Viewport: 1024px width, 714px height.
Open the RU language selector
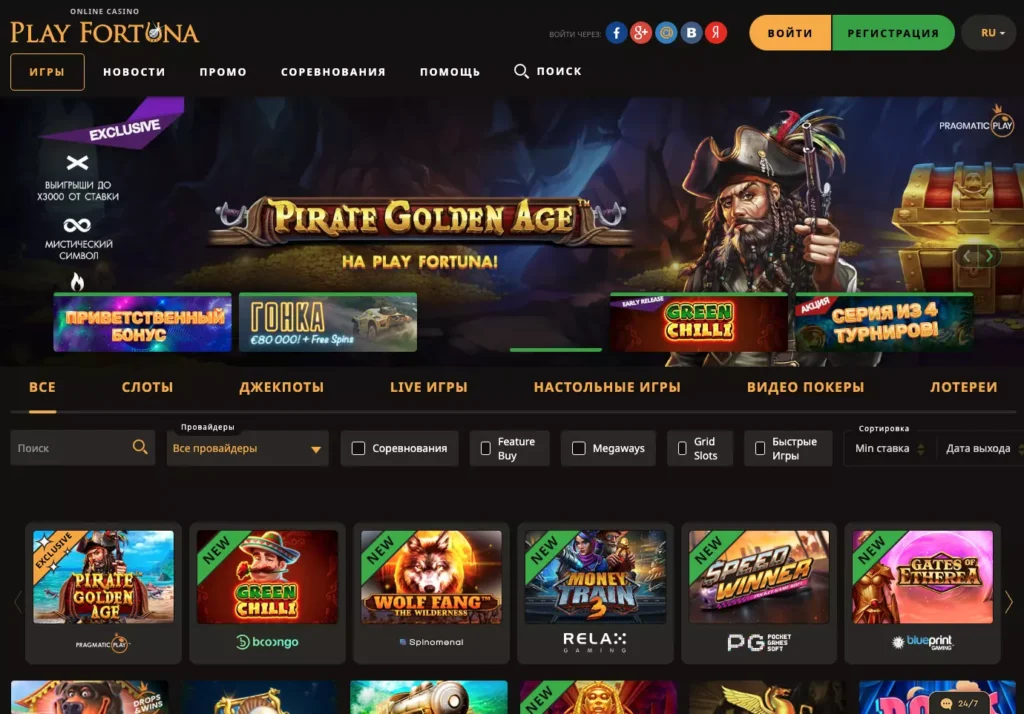992,33
